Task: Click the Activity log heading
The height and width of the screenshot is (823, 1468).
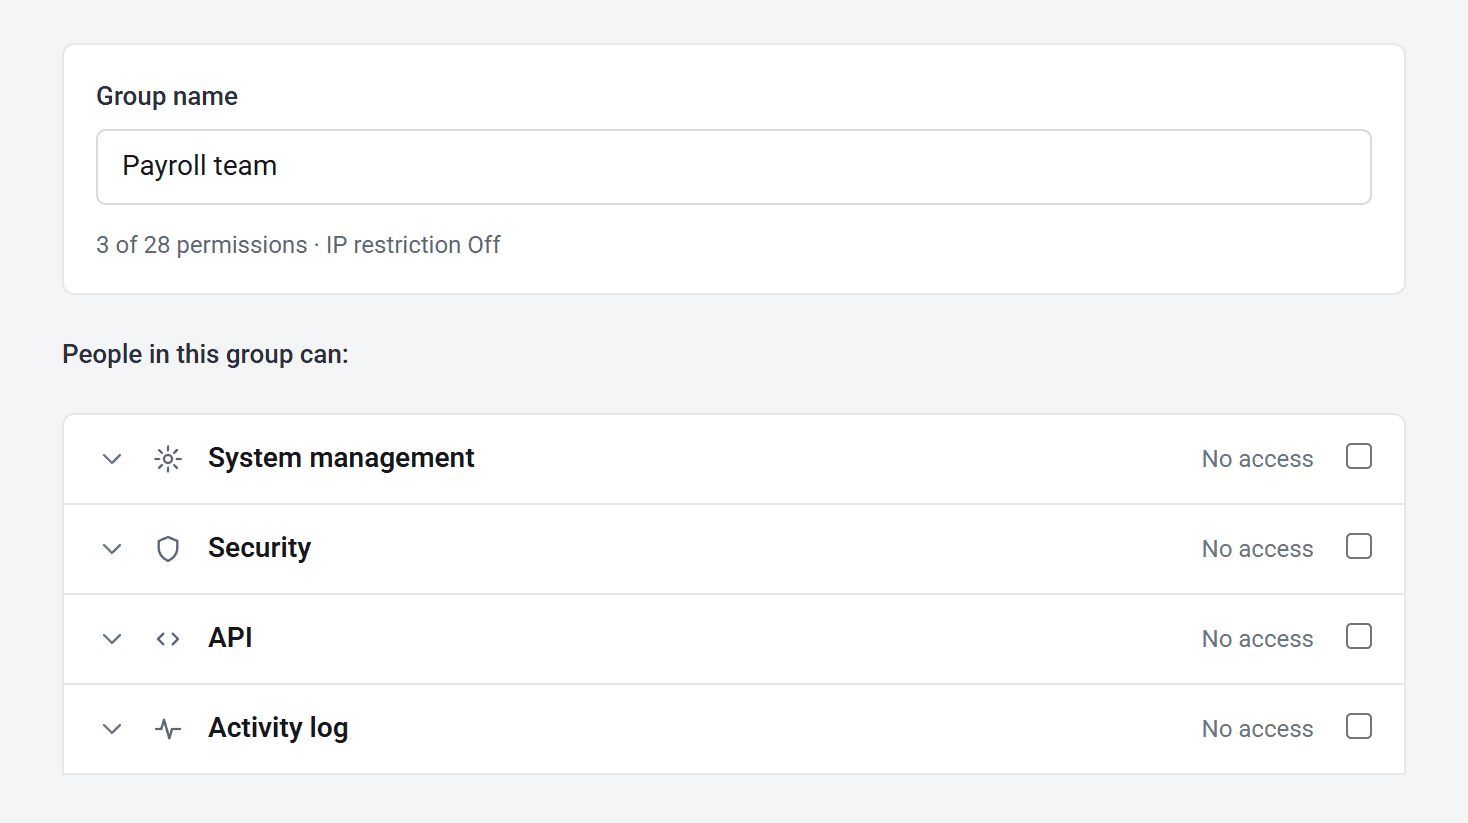Action: [278, 728]
